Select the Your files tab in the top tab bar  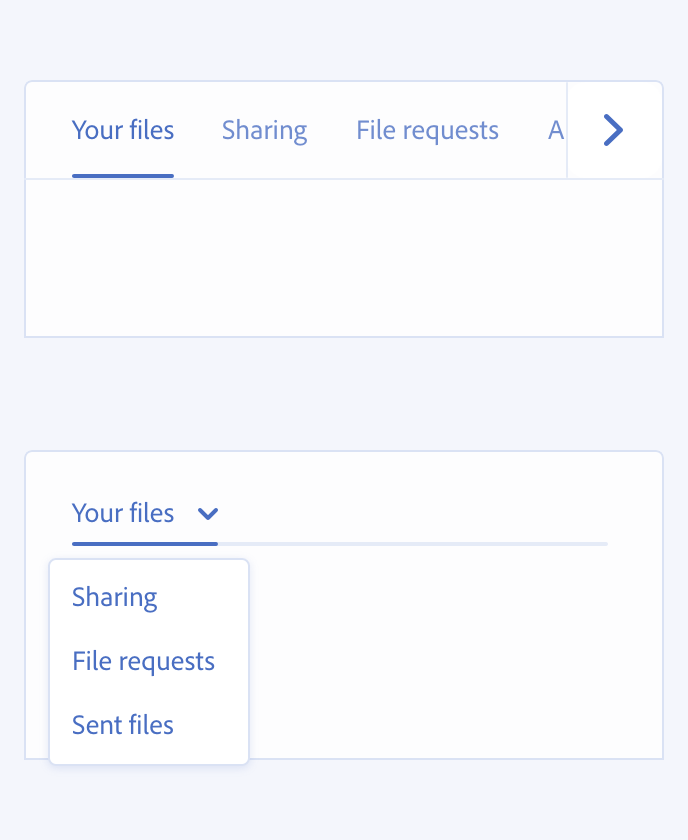pyautogui.click(x=123, y=130)
